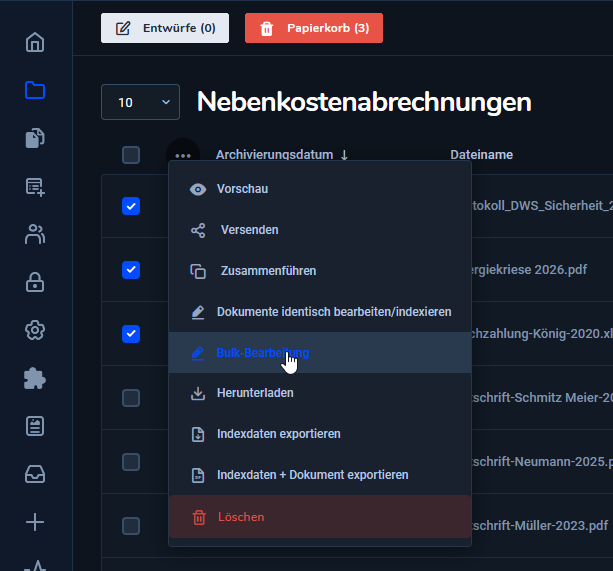Click the plus icon in sidebar
The height and width of the screenshot is (571, 613).
[x=35, y=522]
